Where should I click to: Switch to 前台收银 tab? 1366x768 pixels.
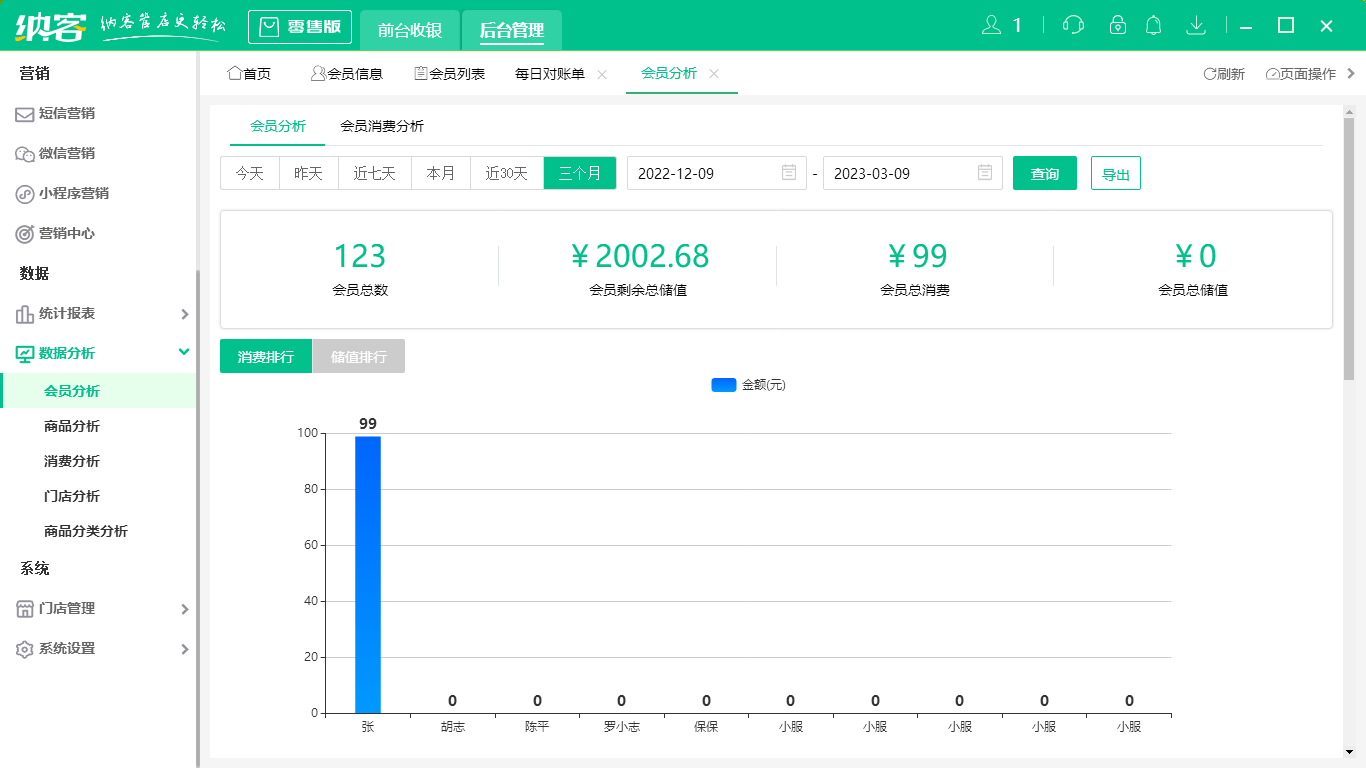click(x=410, y=30)
